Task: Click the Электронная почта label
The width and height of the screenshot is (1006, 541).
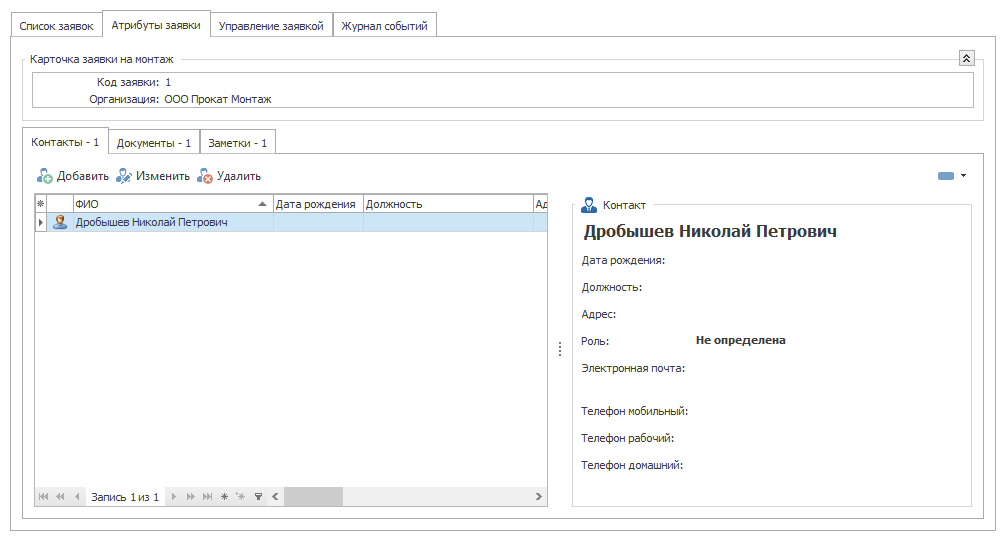Action: click(x=633, y=368)
